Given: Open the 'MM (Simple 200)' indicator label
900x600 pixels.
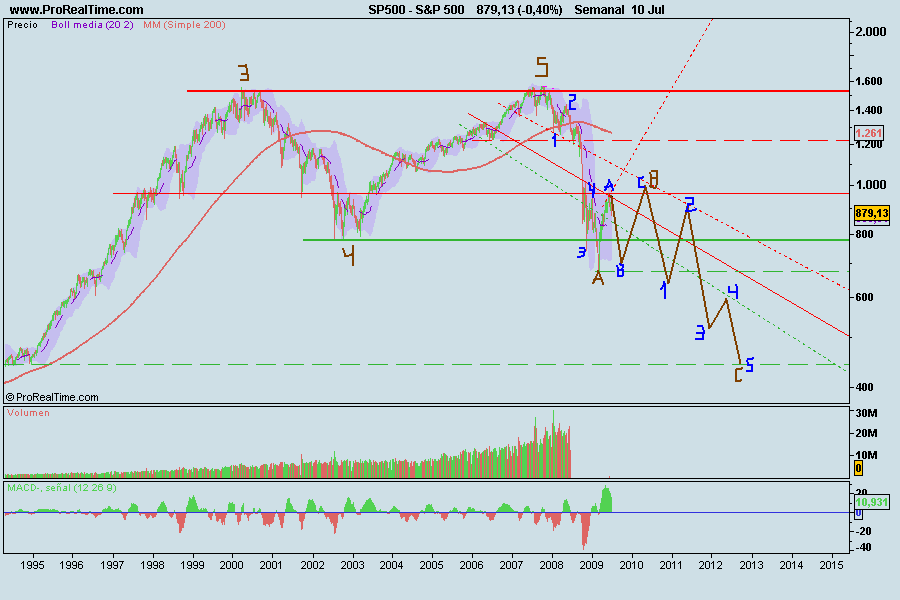Looking at the screenshot, I should click(x=184, y=25).
